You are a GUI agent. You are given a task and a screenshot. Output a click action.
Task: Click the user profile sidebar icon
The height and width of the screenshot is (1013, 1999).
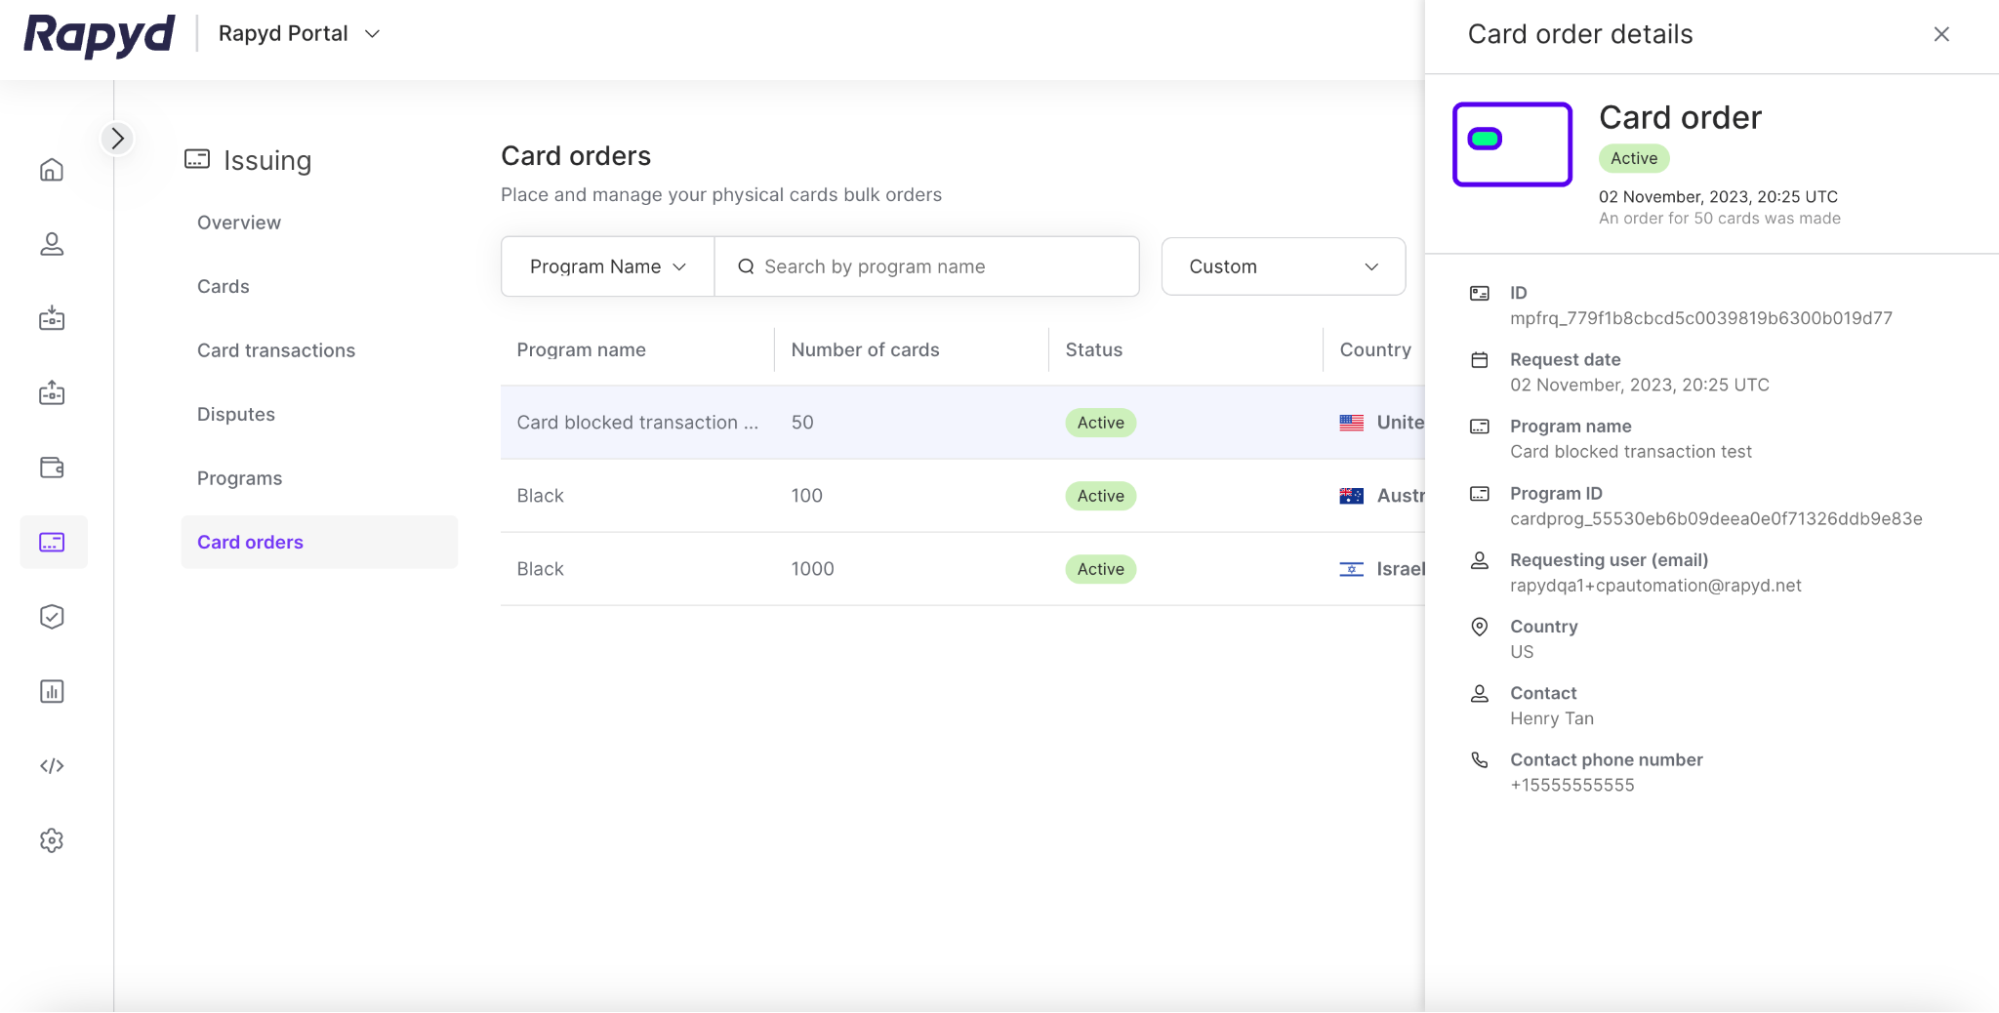coord(52,244)
